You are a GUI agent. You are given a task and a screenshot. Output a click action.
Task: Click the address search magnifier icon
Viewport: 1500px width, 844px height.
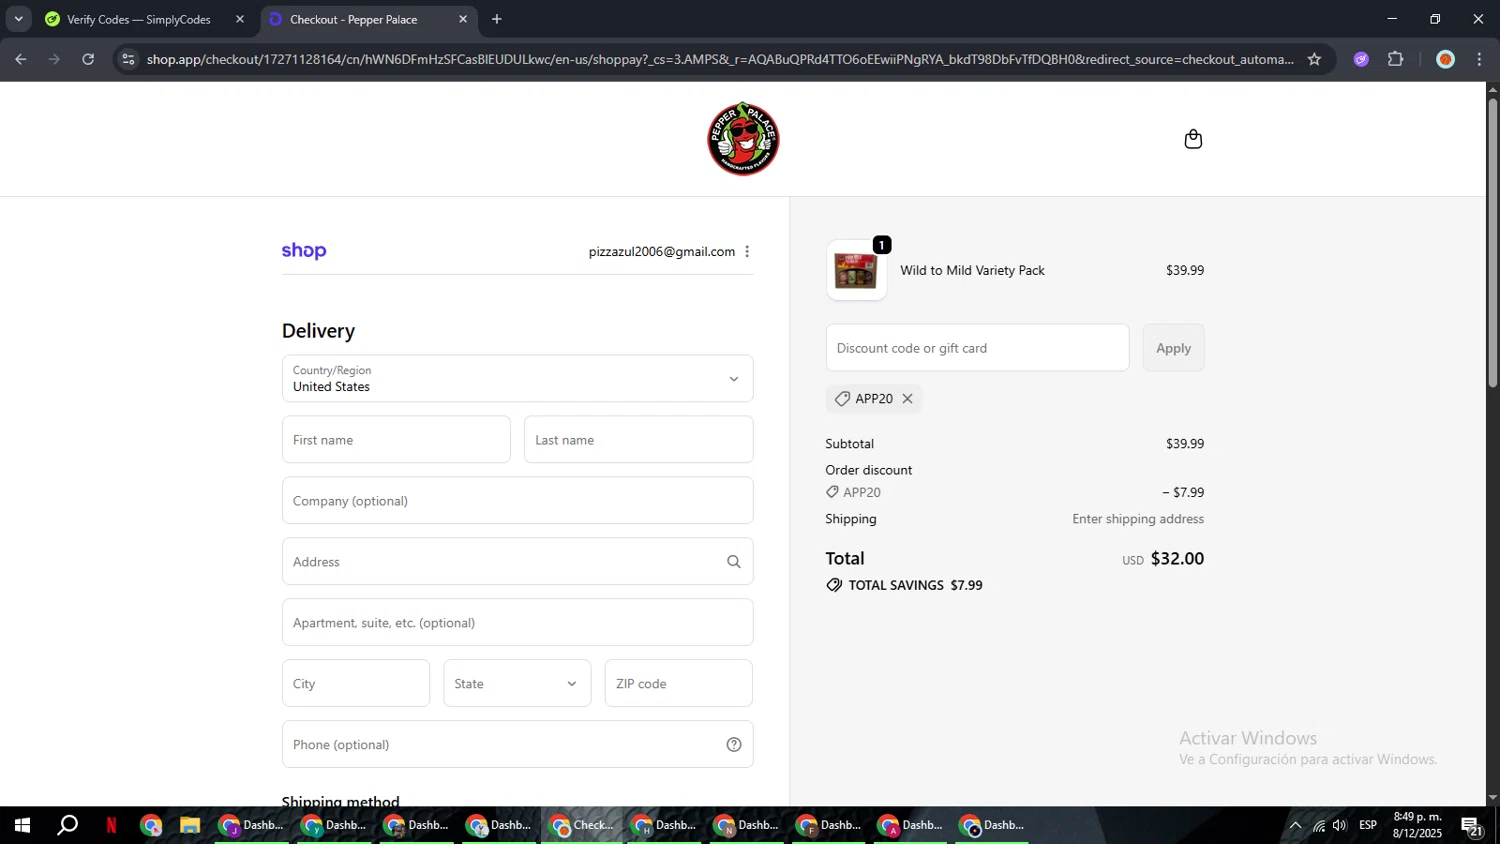pyautogui.click(x=734, y=562)
